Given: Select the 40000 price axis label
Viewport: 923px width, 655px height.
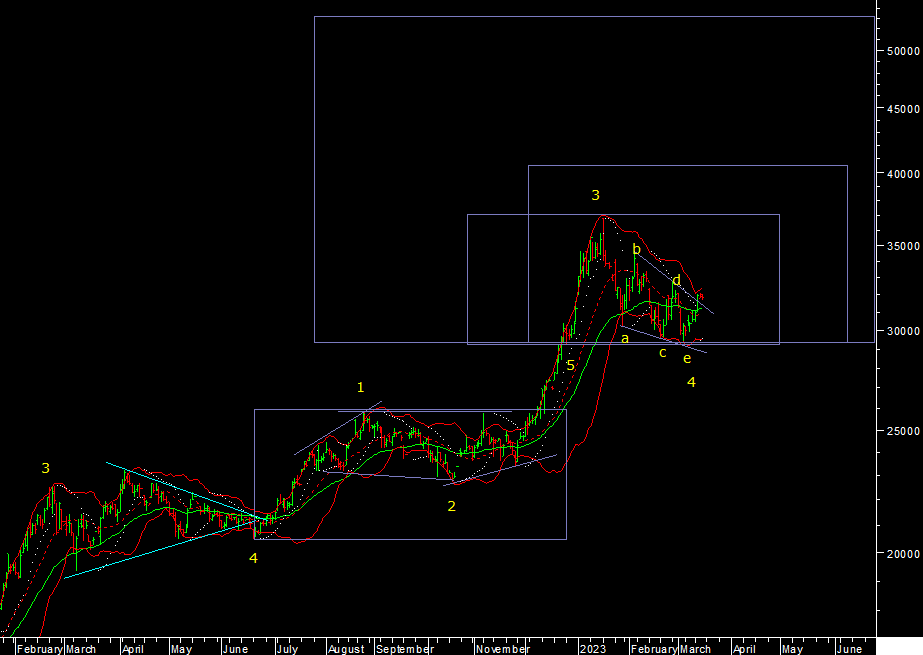Looking at the screenshot, I should 903,174.
